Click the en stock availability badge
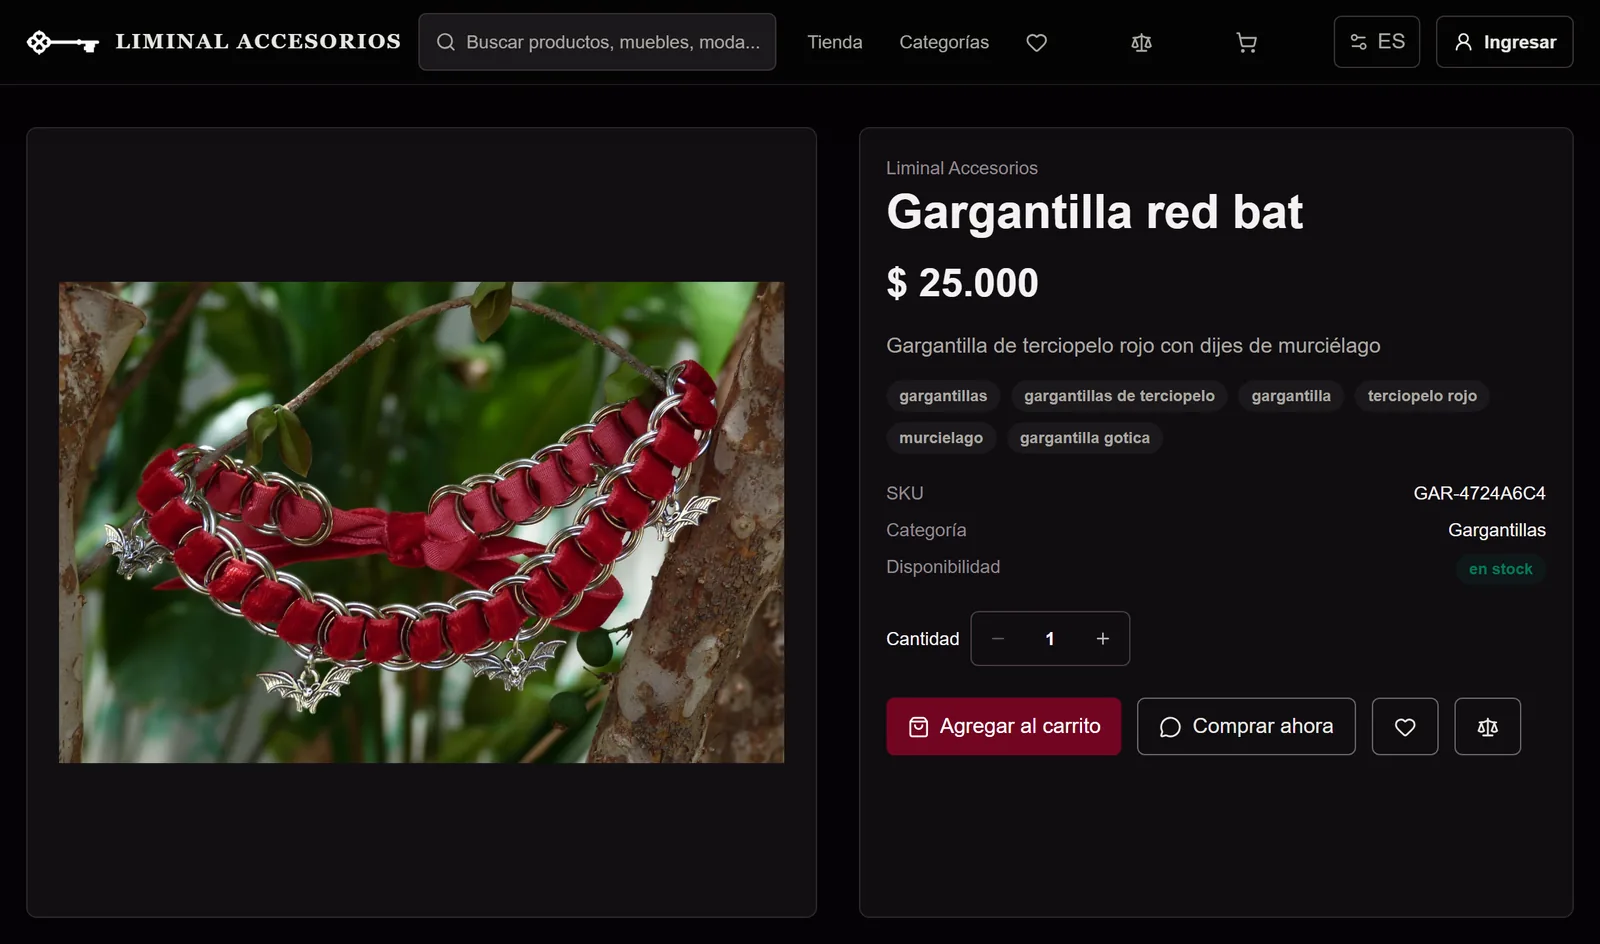This screenshot has width=1600, height=944. (1500, 569)
